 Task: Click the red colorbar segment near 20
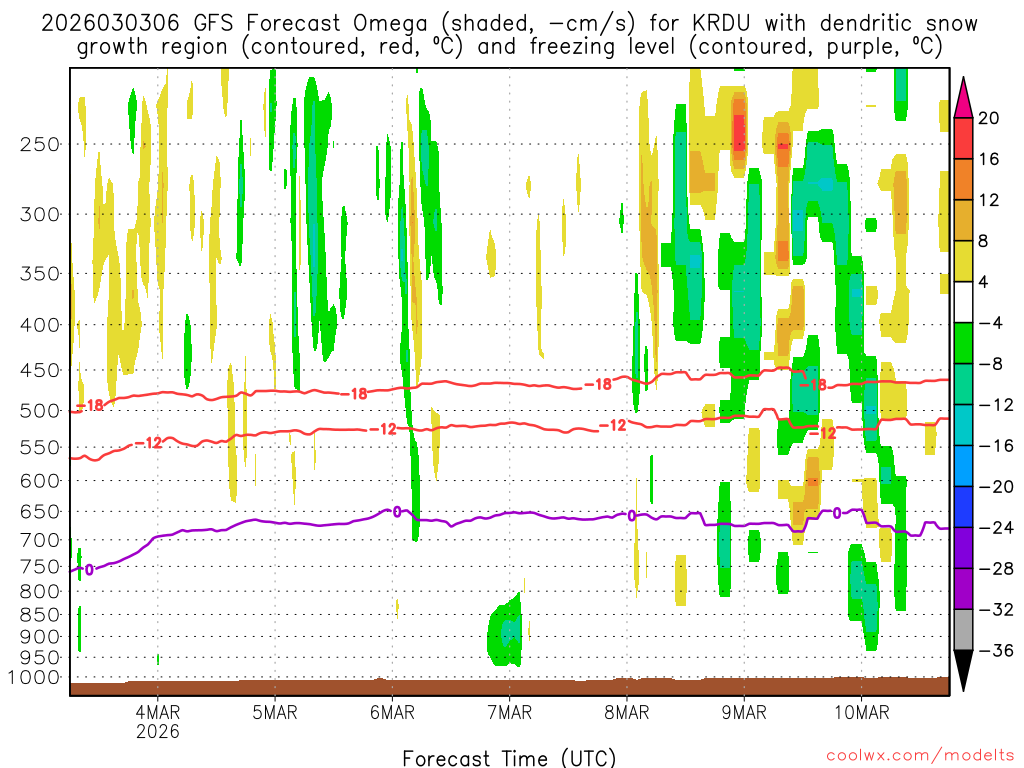[x=963, y=138]
